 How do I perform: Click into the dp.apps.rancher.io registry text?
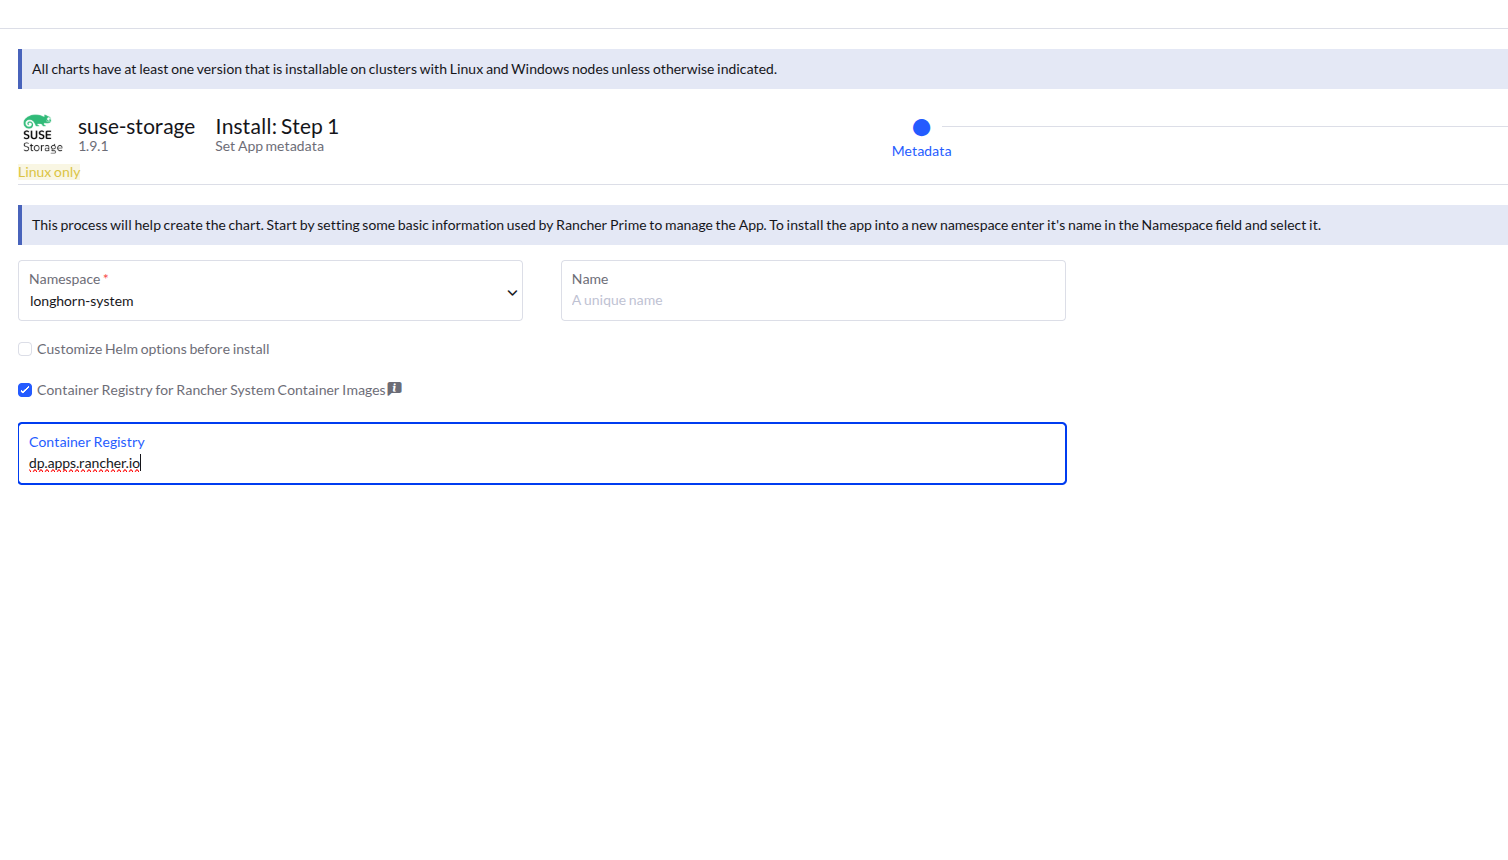tap(85, 463)
